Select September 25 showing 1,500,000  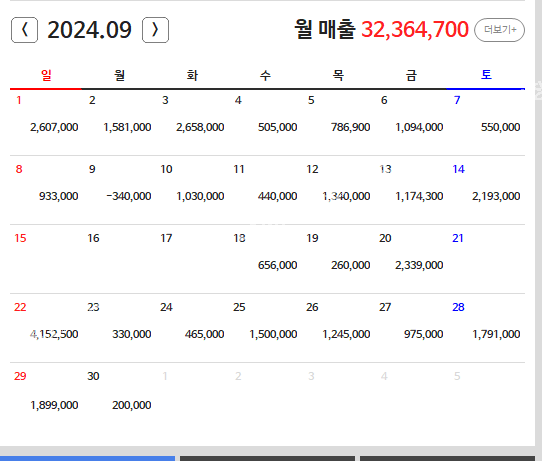(x=265, y=328)
